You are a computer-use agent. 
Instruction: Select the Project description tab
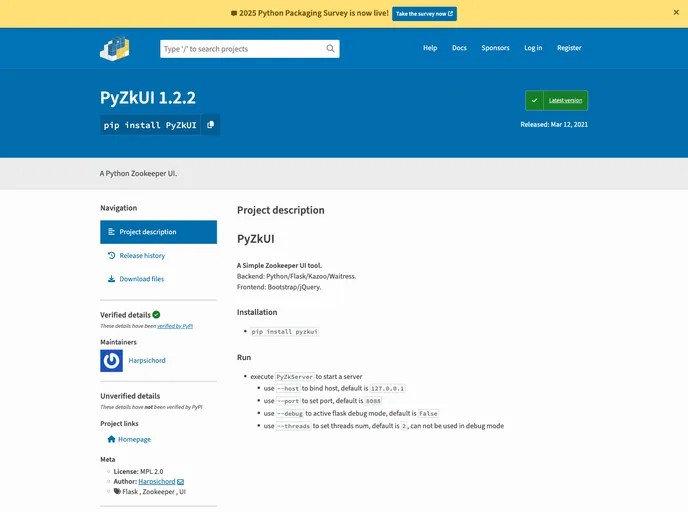pyautogui.click(x=158, y=232)
